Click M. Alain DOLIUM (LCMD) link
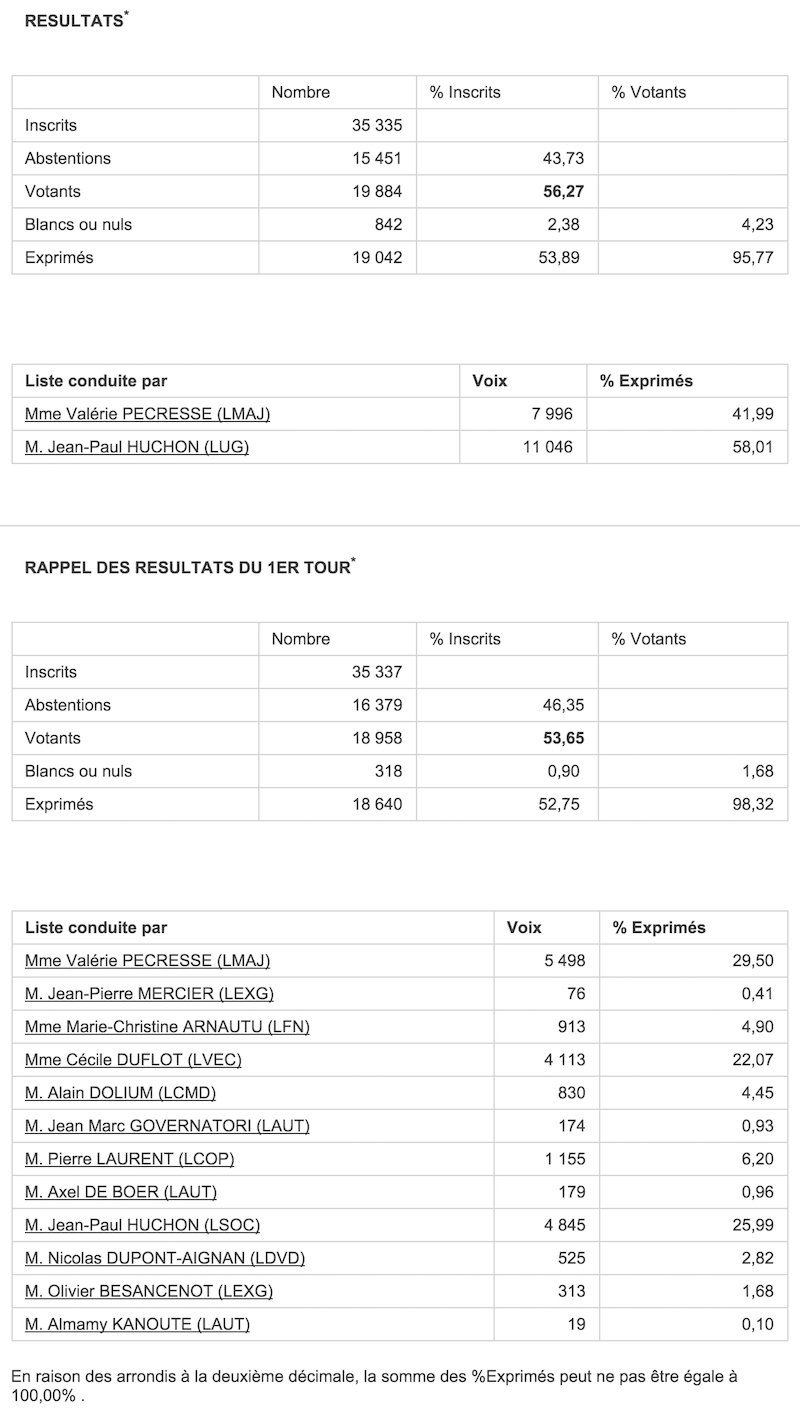The image size is (800, 1424). [x=120, y=1093]
